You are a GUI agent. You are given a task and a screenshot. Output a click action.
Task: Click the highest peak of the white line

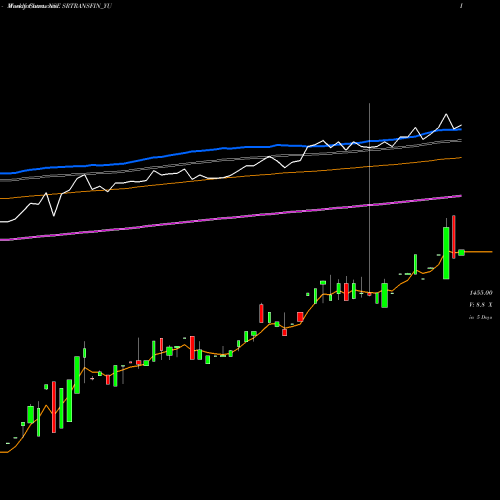click(x=446, y=114)
